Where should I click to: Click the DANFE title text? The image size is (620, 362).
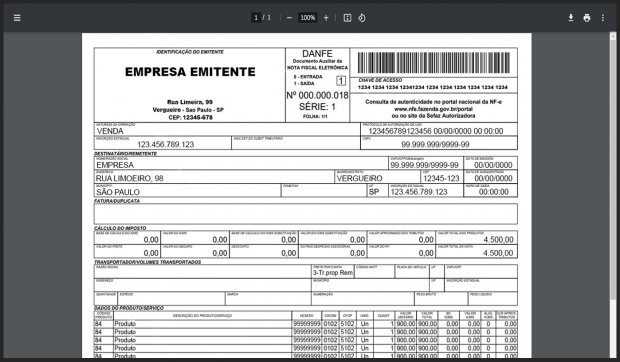point(317,53)
